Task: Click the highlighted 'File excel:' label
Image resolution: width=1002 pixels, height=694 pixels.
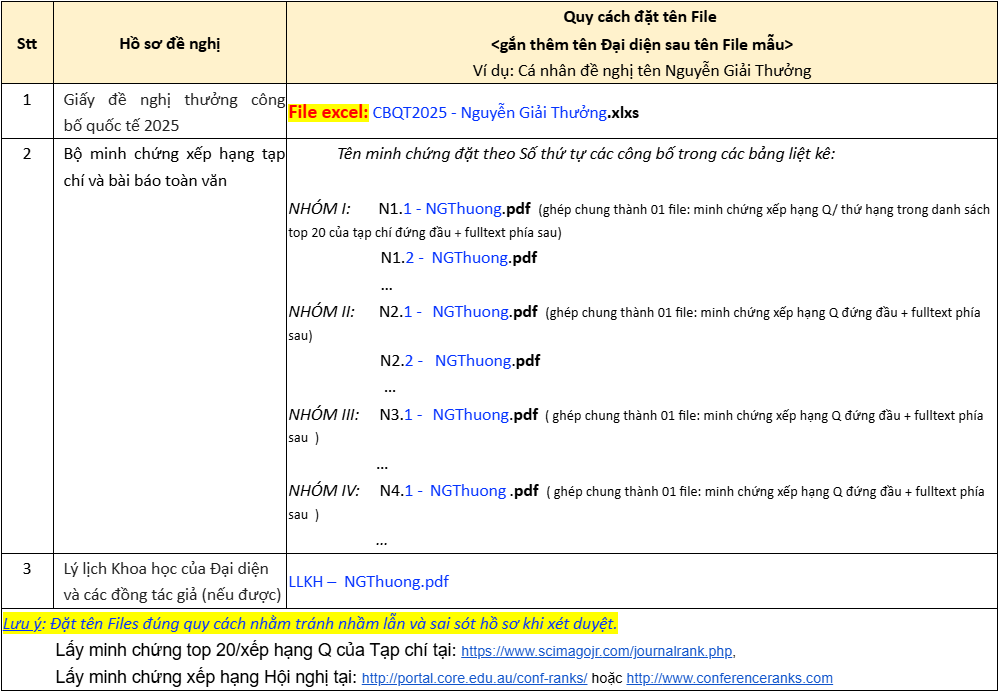Action: [328, 112]
